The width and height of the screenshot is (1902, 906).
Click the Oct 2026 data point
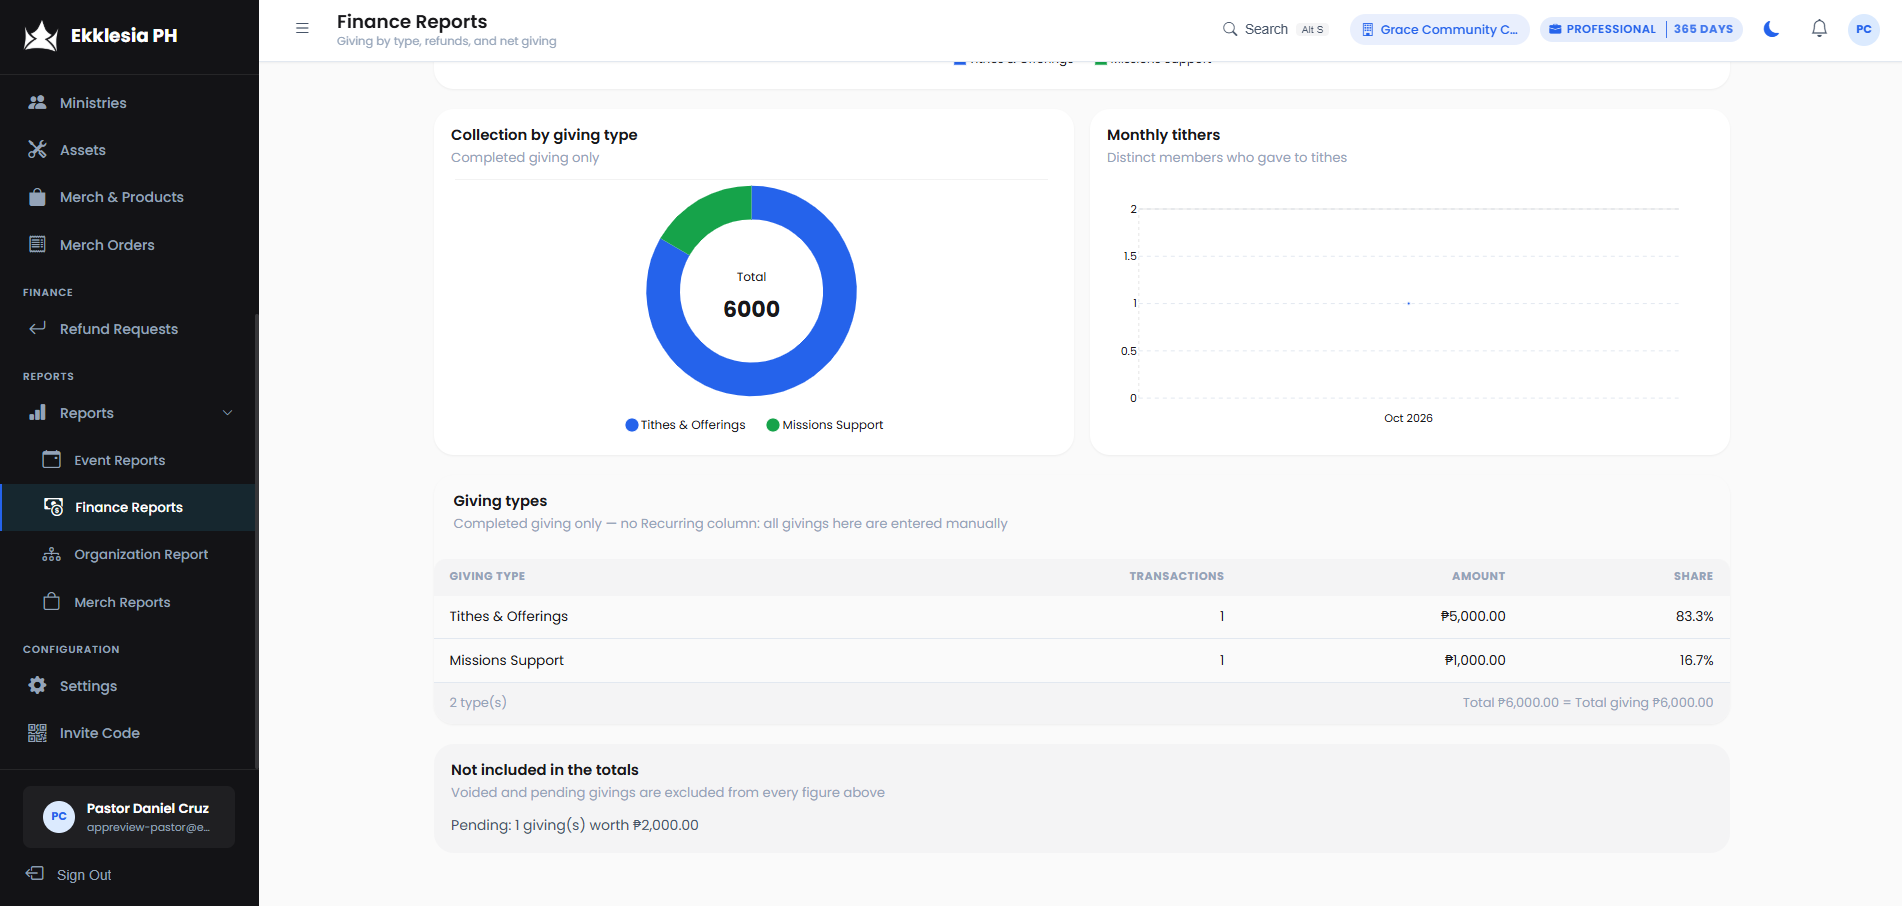click(1408, 303)
